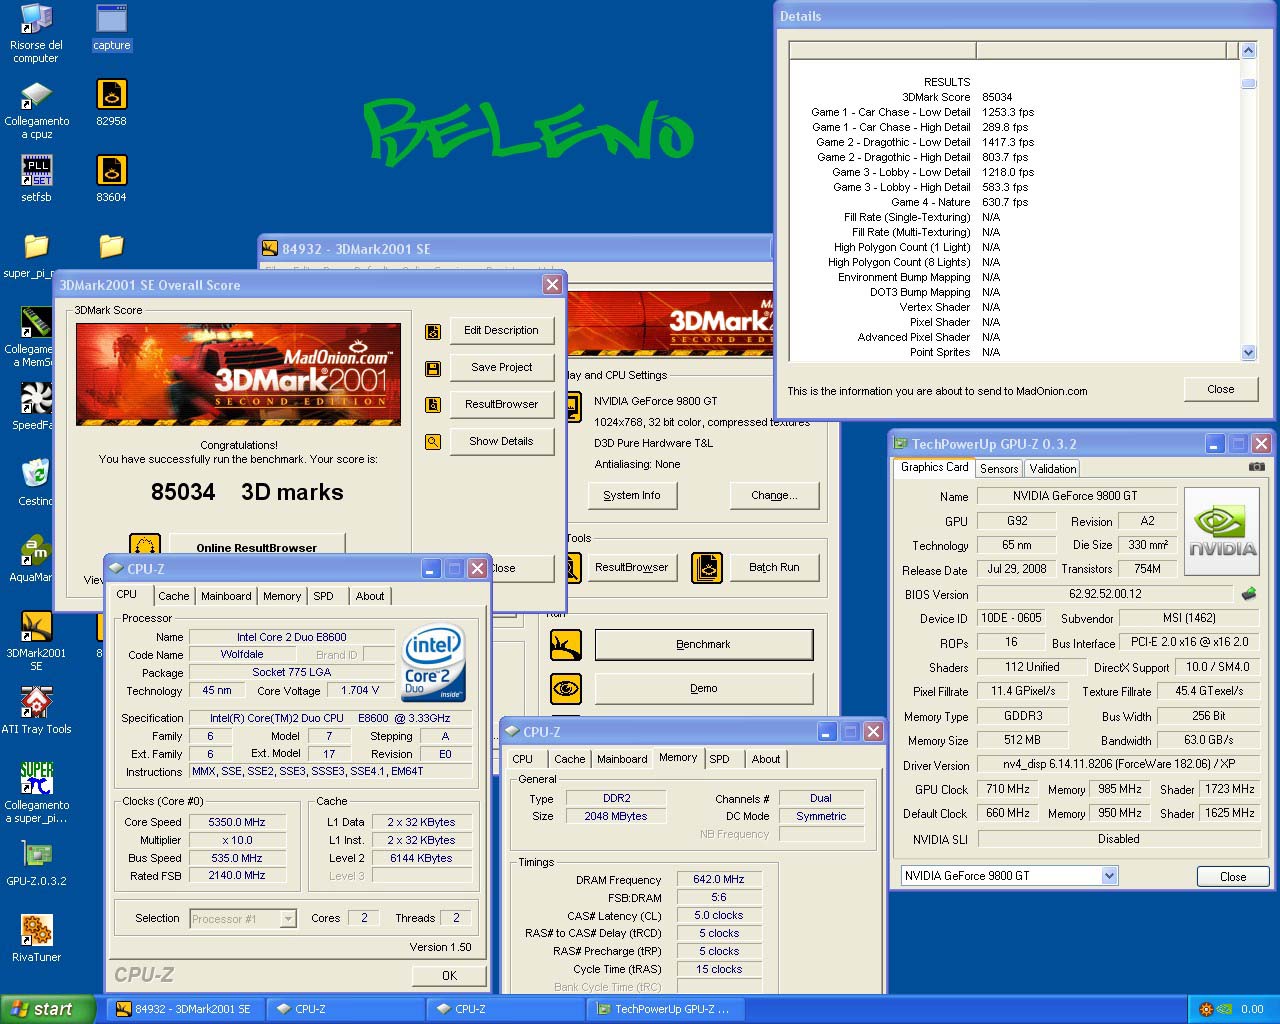The width and height of the screenshot is (1280, 1024).
Task: Open the 82958 desktop file icon
Action: point(111,102)
